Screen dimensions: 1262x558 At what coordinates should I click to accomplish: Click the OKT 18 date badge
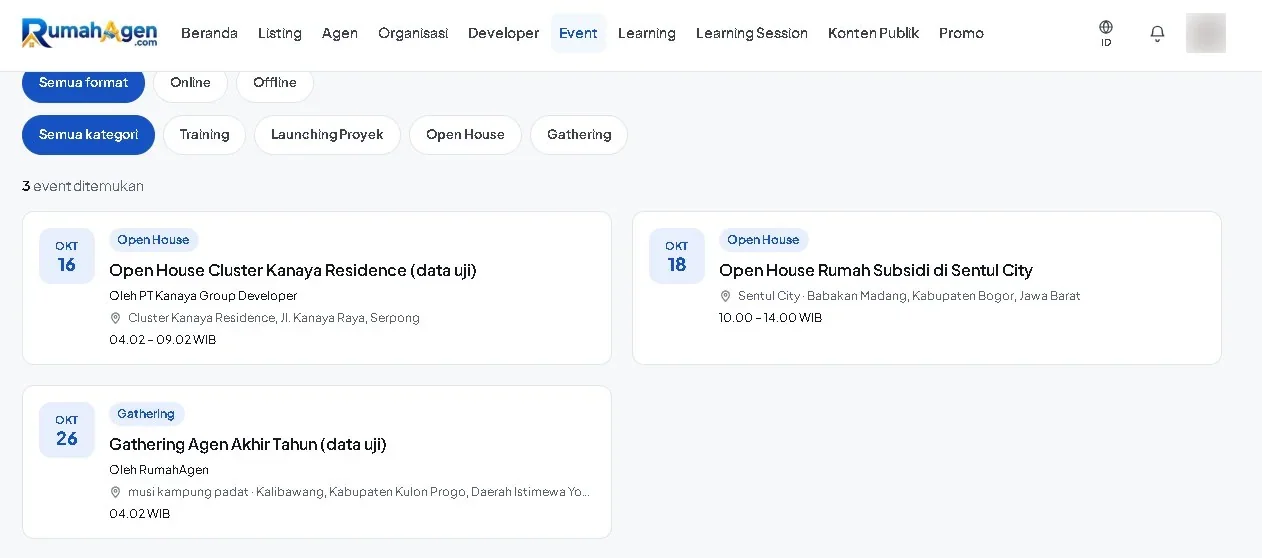(677, 256)
